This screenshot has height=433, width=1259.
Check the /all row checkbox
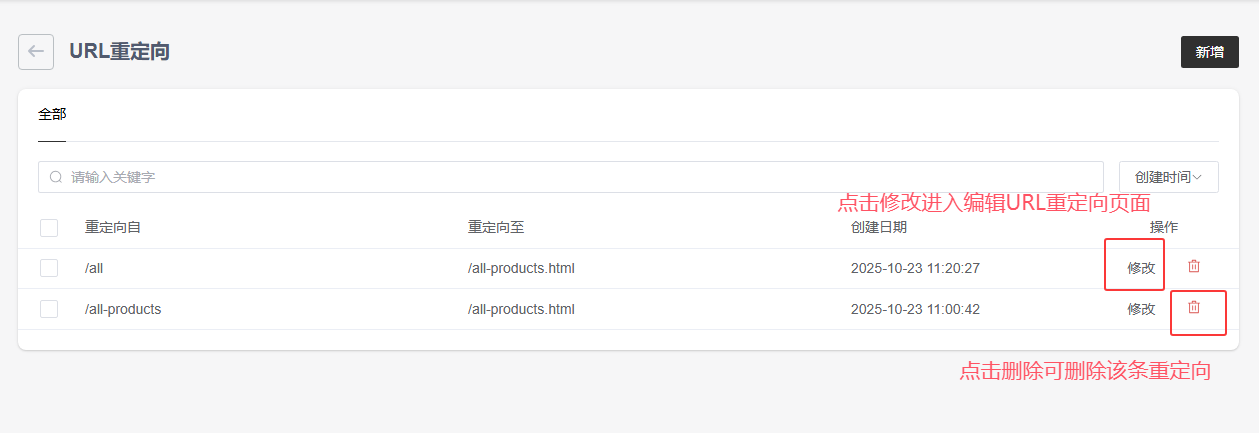[x=49, y=268]
